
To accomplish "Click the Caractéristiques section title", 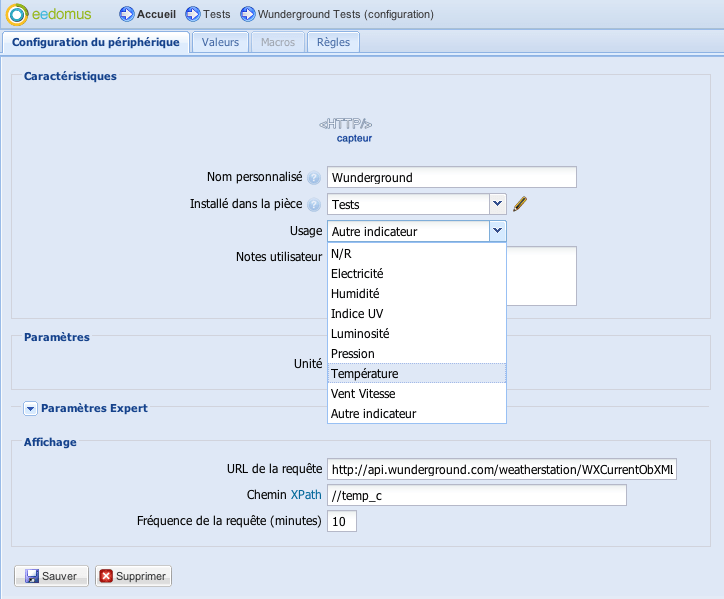I will (x=70, y=76).
